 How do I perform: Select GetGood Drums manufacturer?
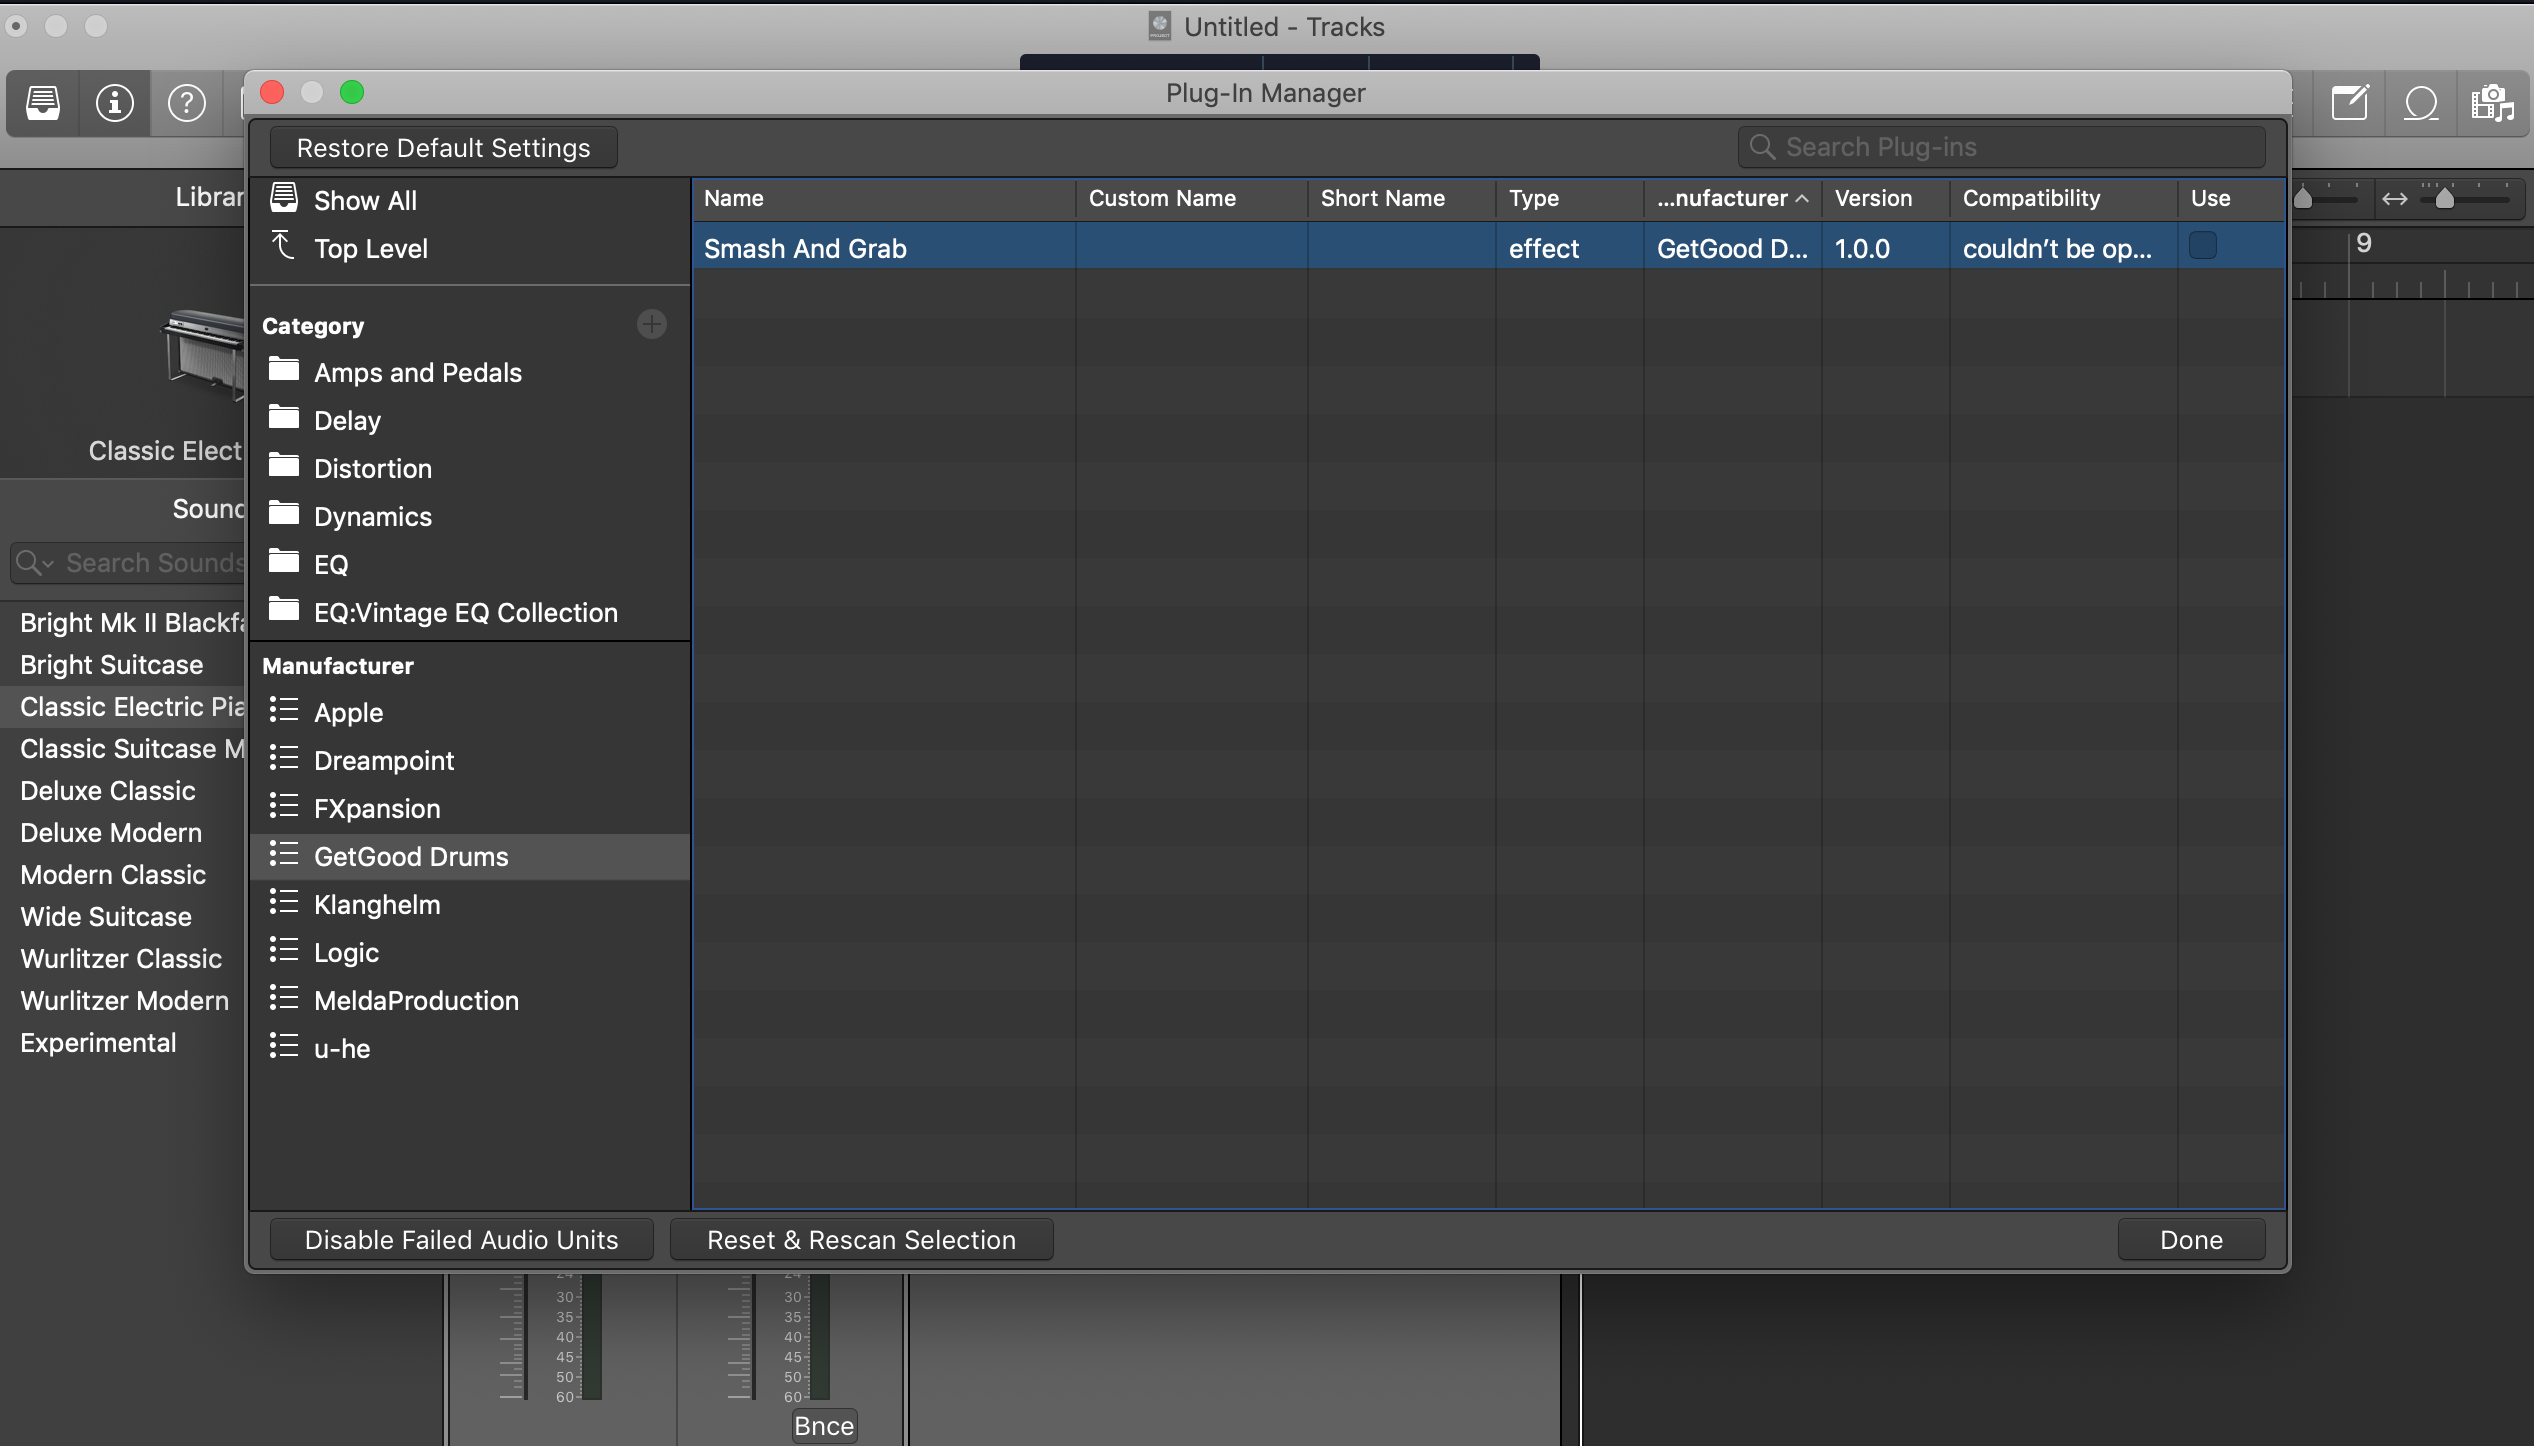pyautogui.click(x=410, y=856)
